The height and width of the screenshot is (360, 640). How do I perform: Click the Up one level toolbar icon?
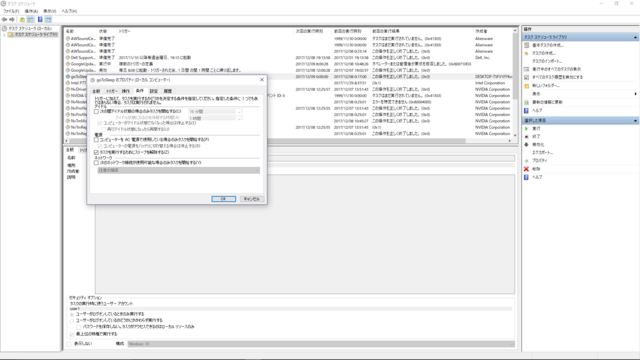coord(22,20)
